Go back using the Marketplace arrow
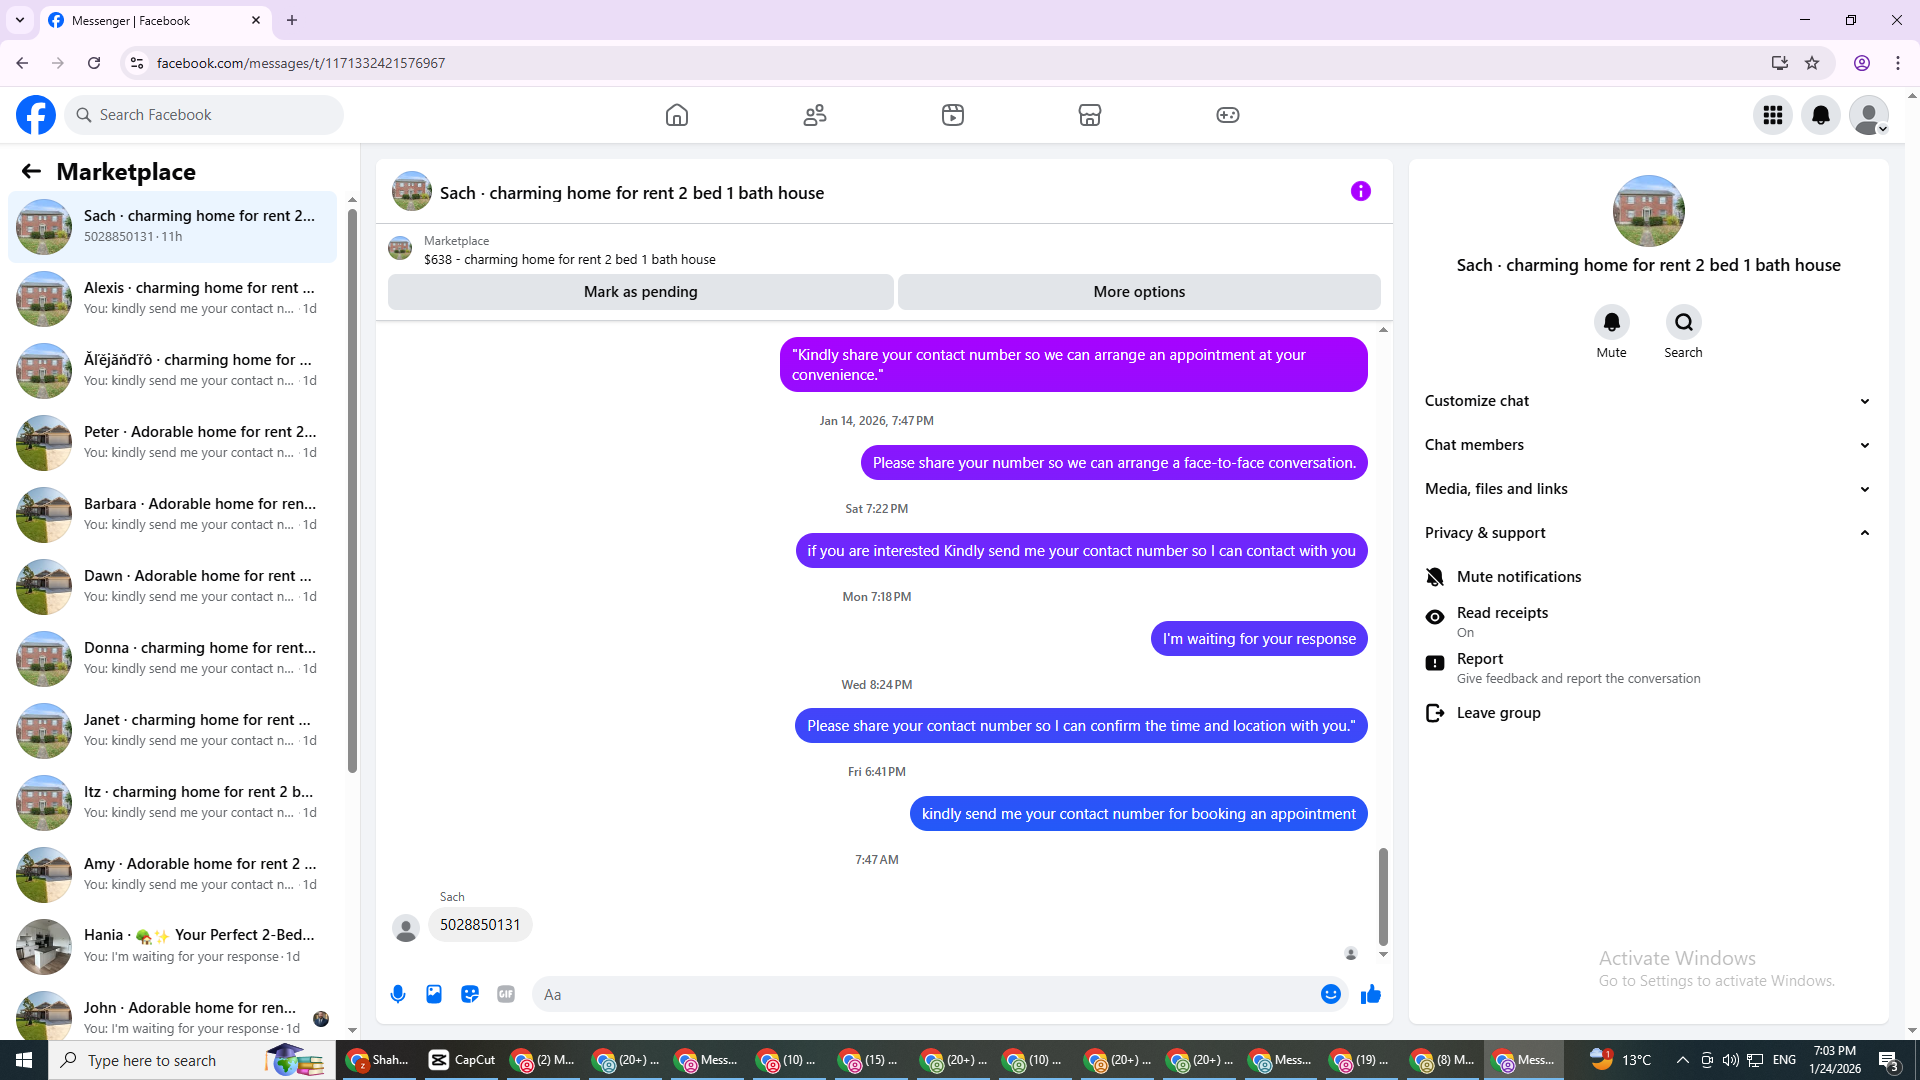 coord(31,171)
